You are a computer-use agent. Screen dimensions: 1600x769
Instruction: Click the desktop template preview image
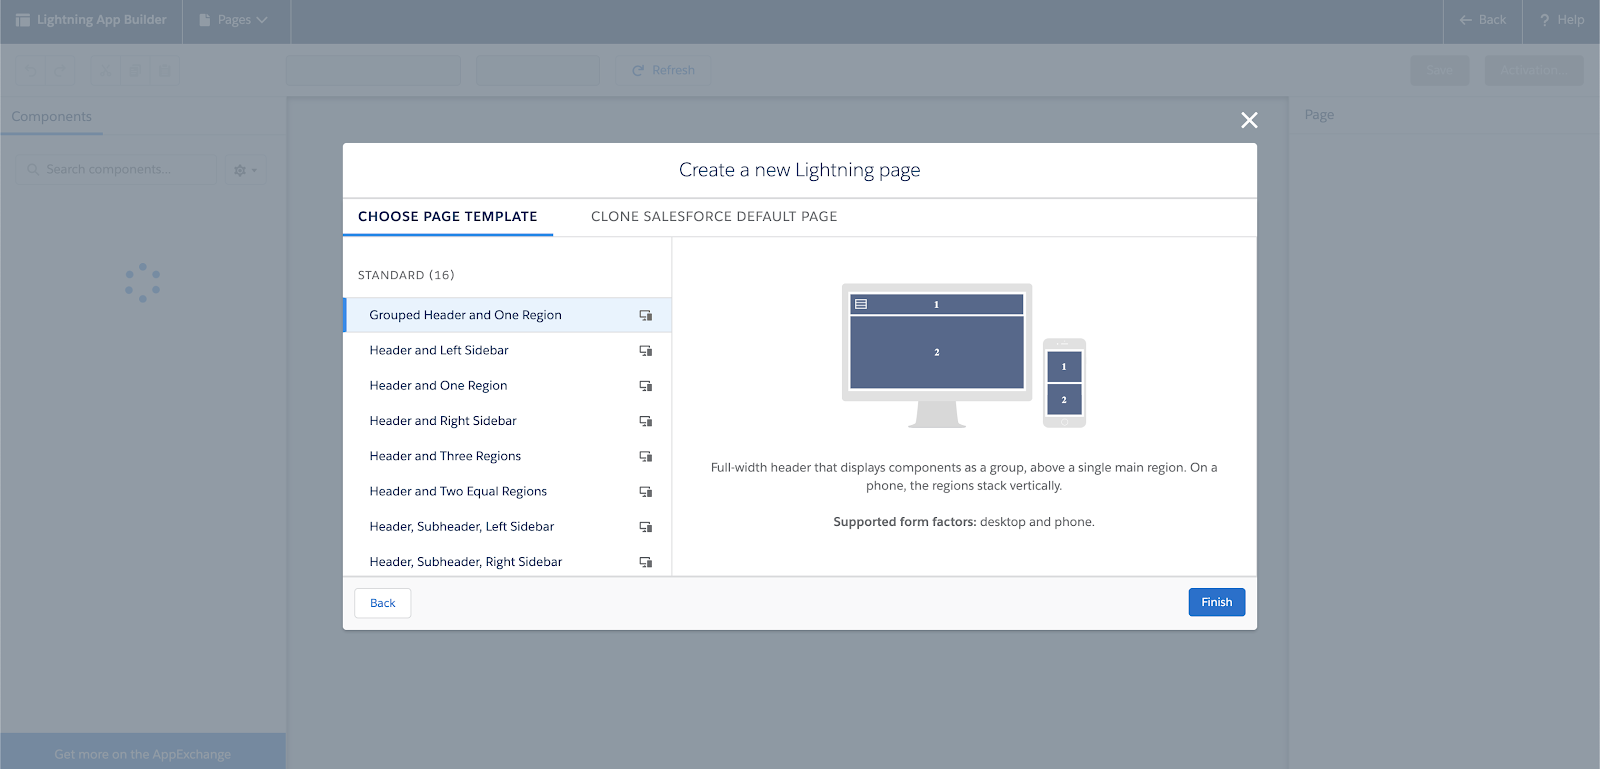937,355
